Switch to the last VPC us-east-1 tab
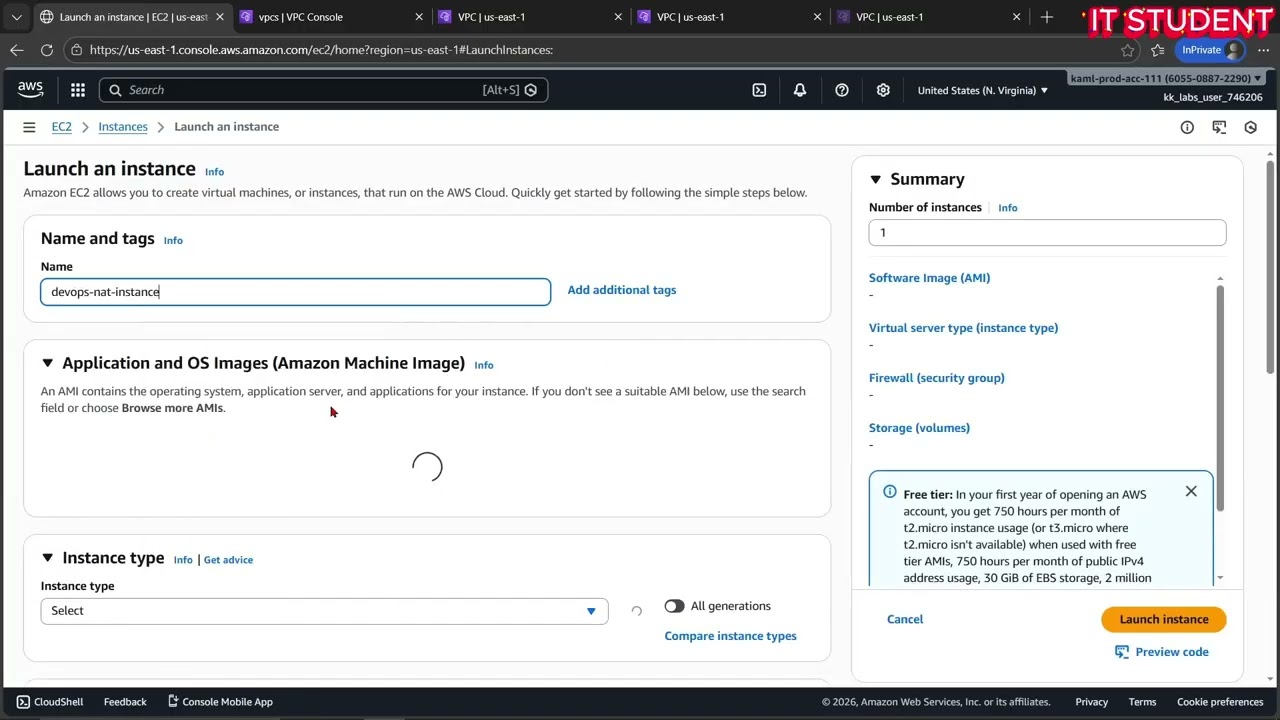1280x720 pixels. [930, 17]
